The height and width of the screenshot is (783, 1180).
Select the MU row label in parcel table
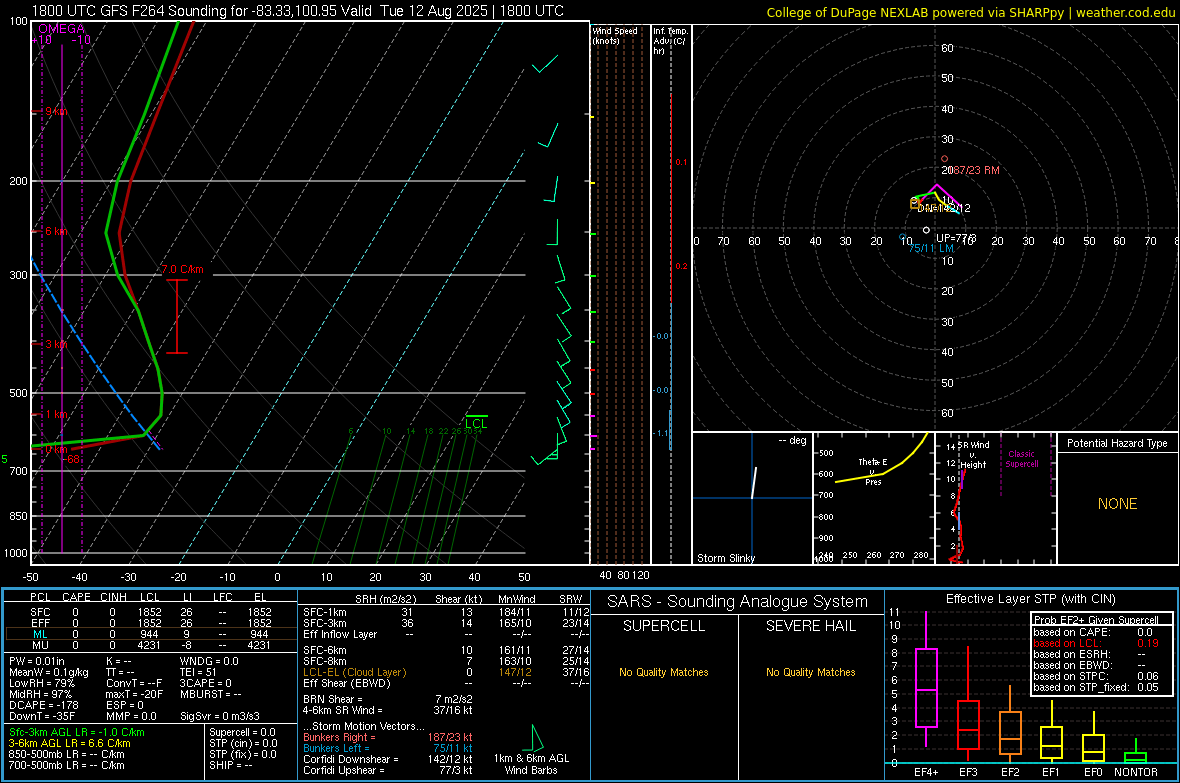click(40, 645)
